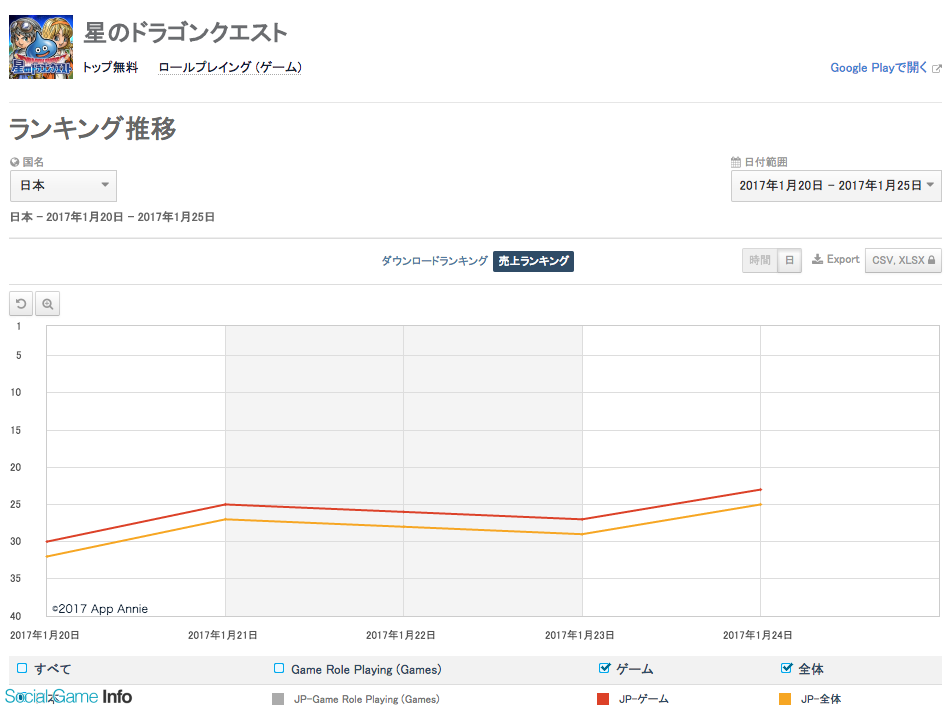Click the JP-全体 legend label
This screenshot has height=709, width=949.
tap(821, 699)
